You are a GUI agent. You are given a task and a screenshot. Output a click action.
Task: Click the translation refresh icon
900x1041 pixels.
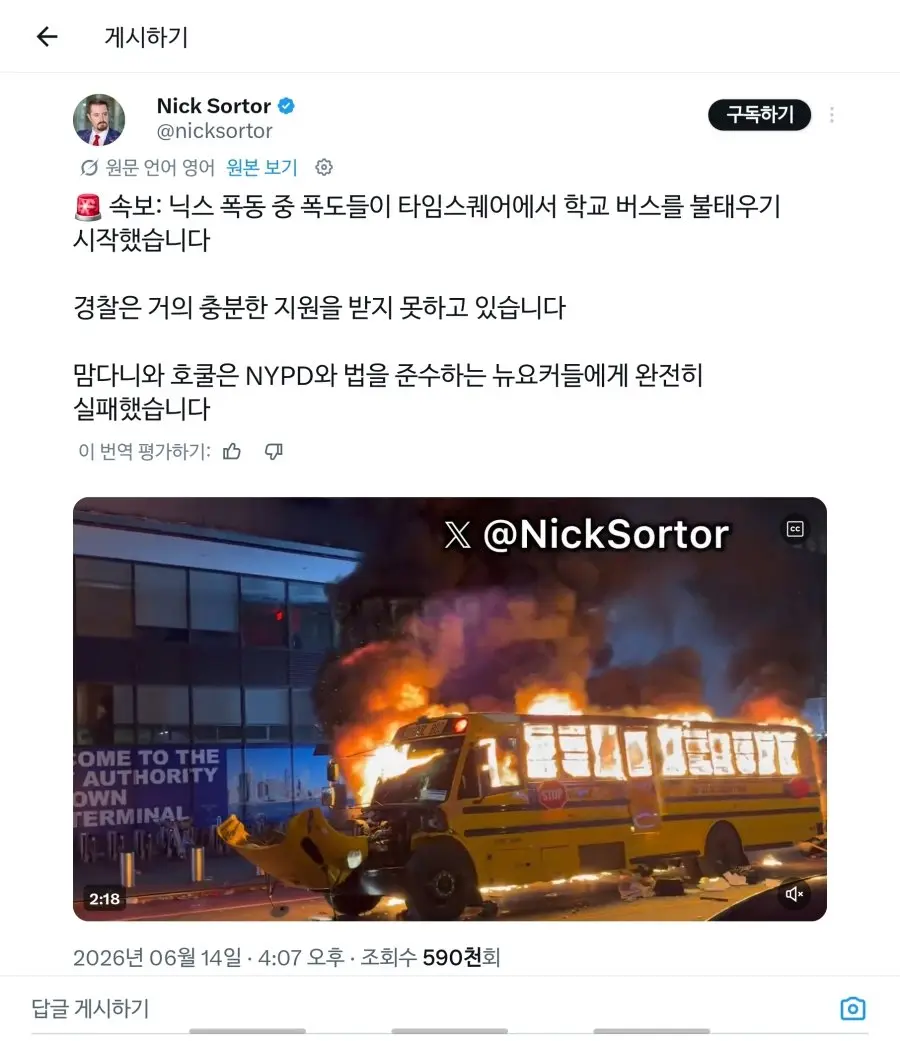tap(89, 167)
